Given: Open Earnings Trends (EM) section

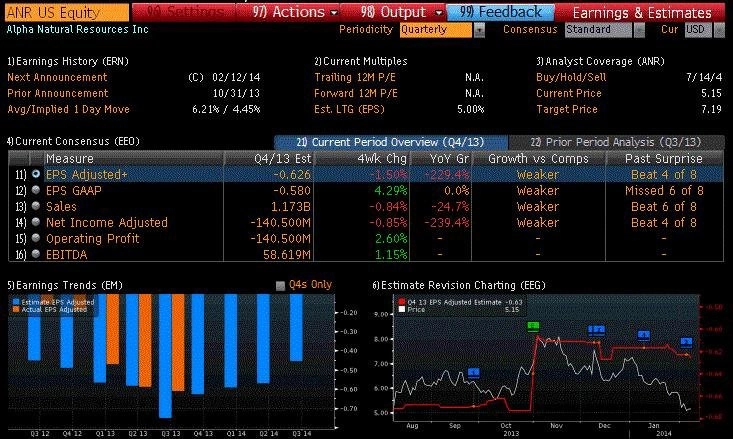Looking at the screenshot, I should (x=65, y=285).
